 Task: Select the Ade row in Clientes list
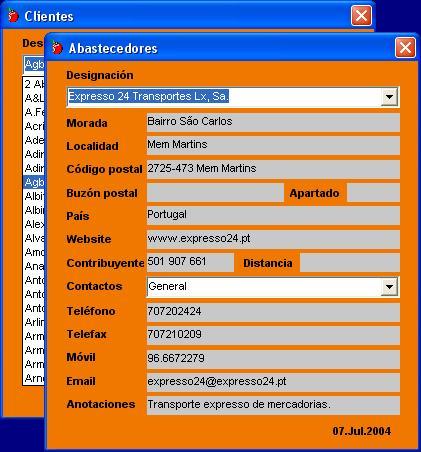pyautogui.click(x=34, y=140)
